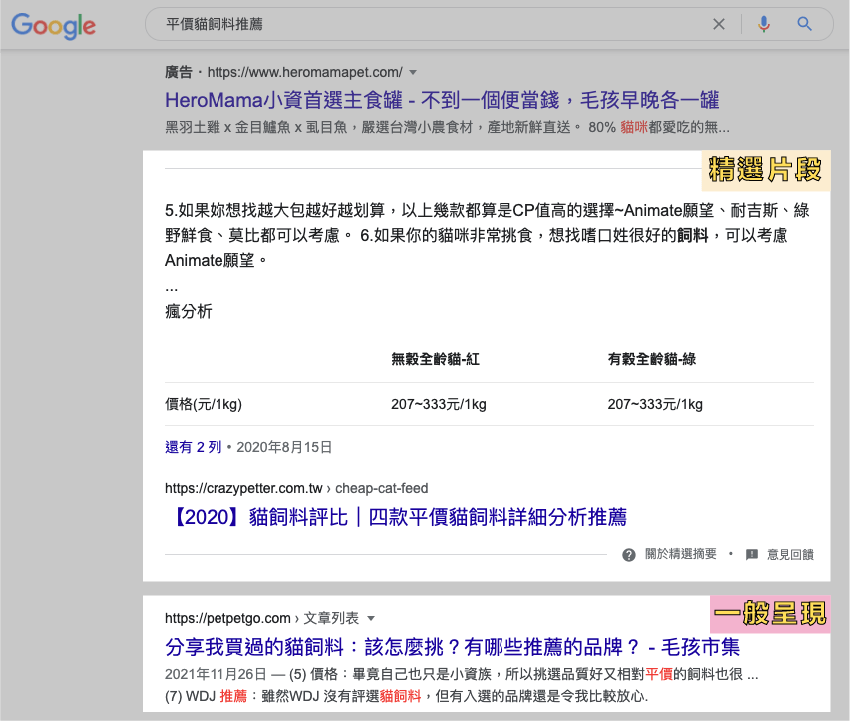Expand the dropdown arrow next to heromamapet.com URL
Viewport: 850px width, 721px height.
pyautogui.click(x=413, y=73)
